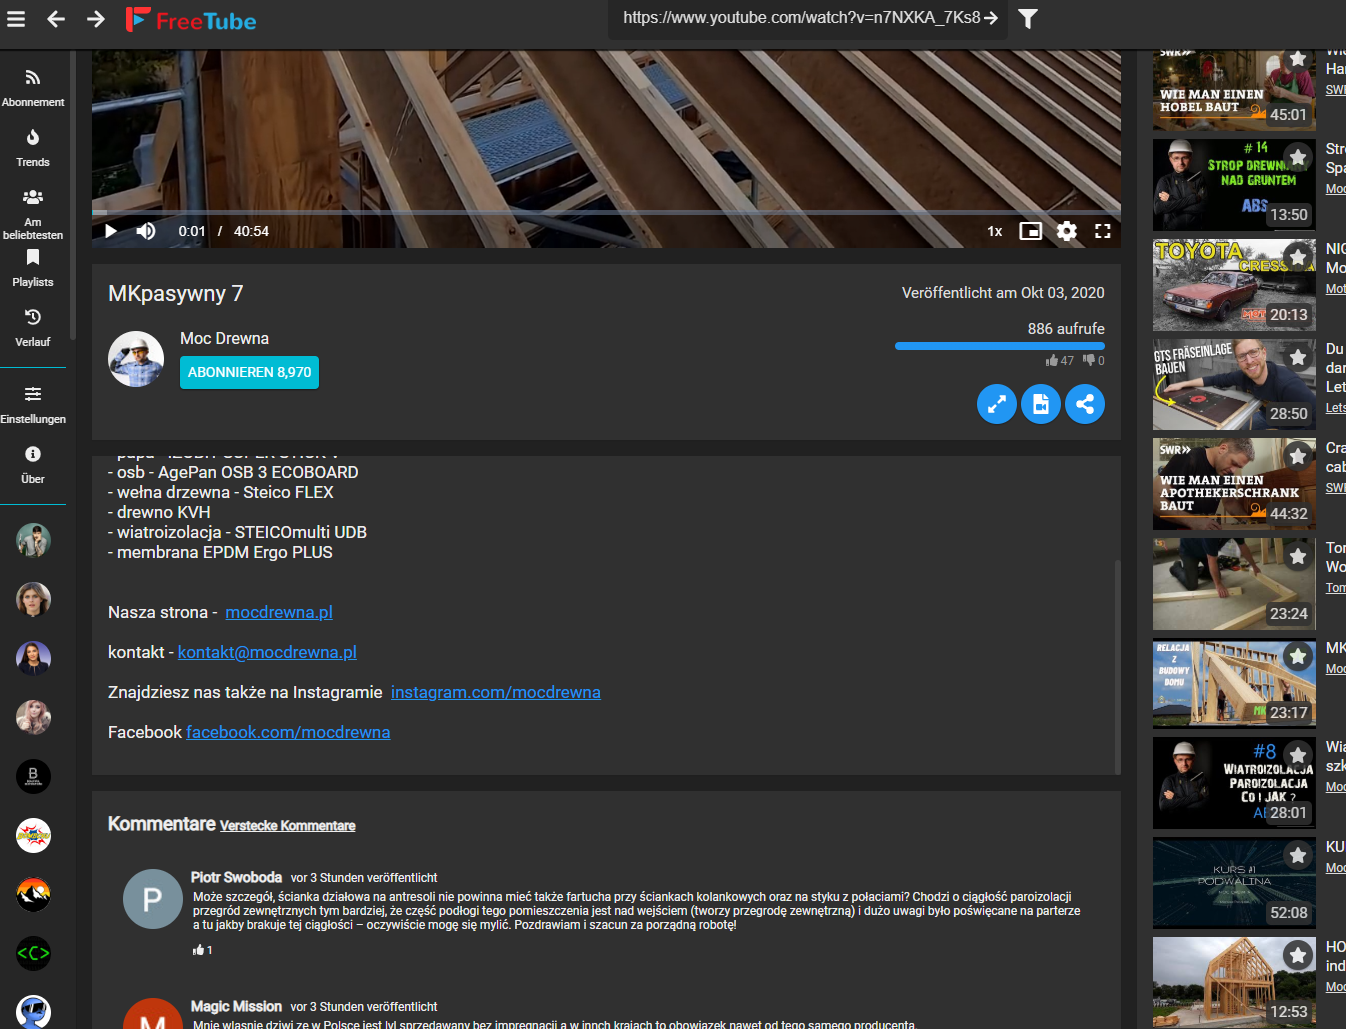Open Verlauf in the sidebar
The height and width of the screenshot is (1029, 1346).
point(33,330)
